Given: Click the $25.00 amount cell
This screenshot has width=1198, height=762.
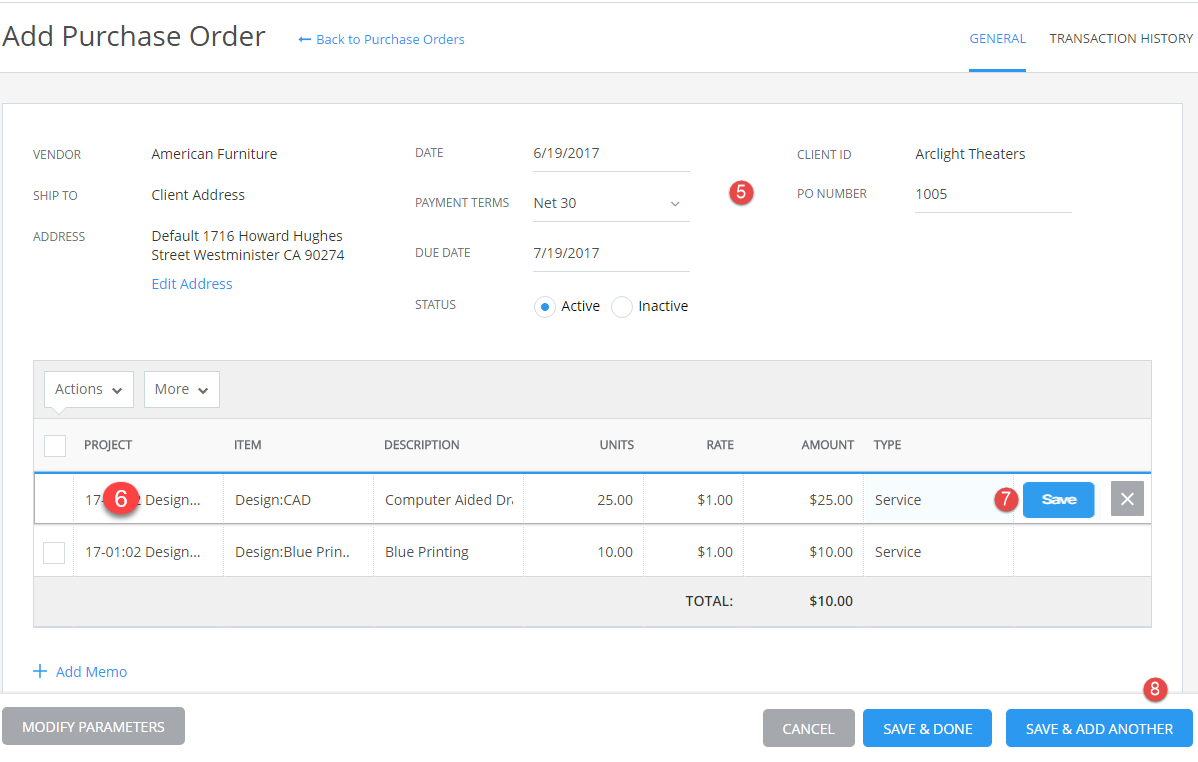Looking at the screenshot, I should (804, 500).
